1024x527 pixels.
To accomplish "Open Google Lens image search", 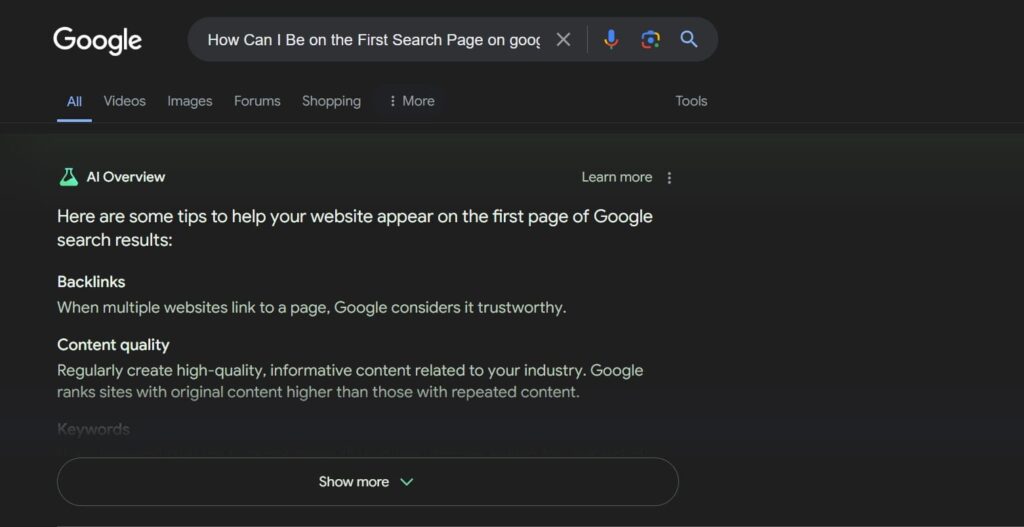I will tap(650, 40).
